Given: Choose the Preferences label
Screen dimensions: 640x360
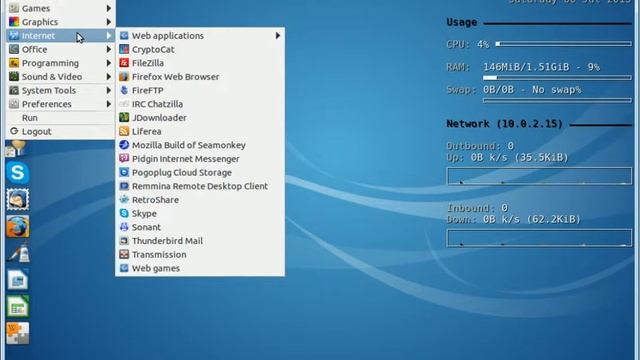Looking at the screenshot, I should click(47, 104).
